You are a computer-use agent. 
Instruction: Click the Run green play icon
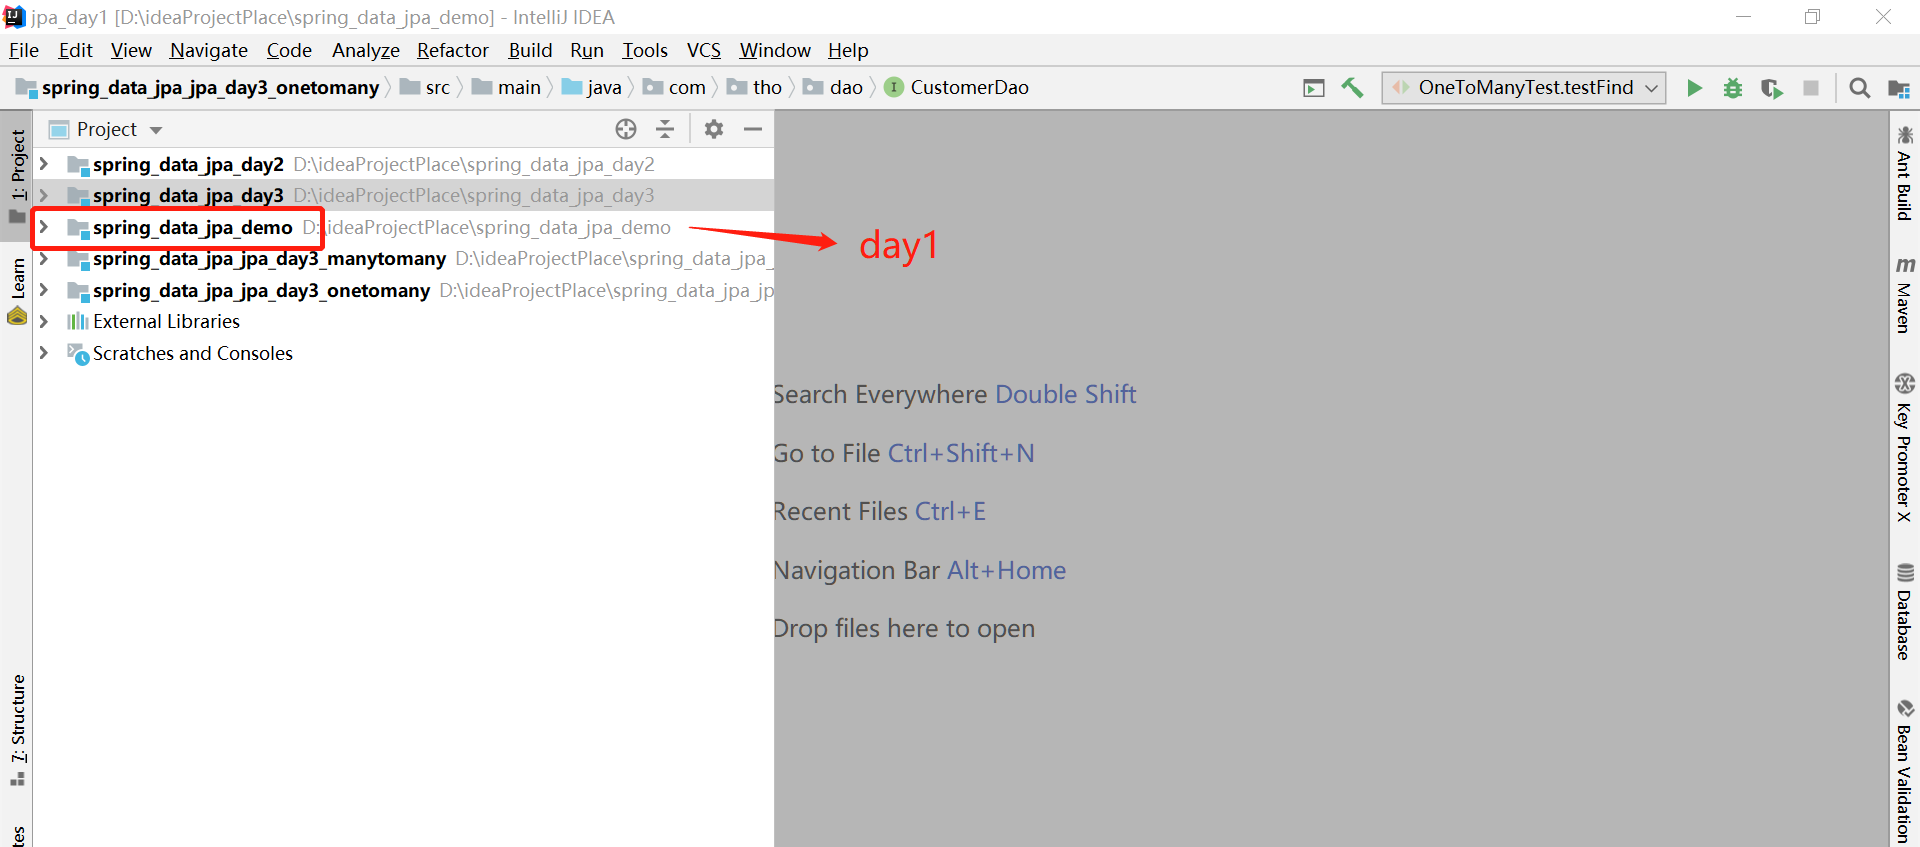tap(1694, 88)
